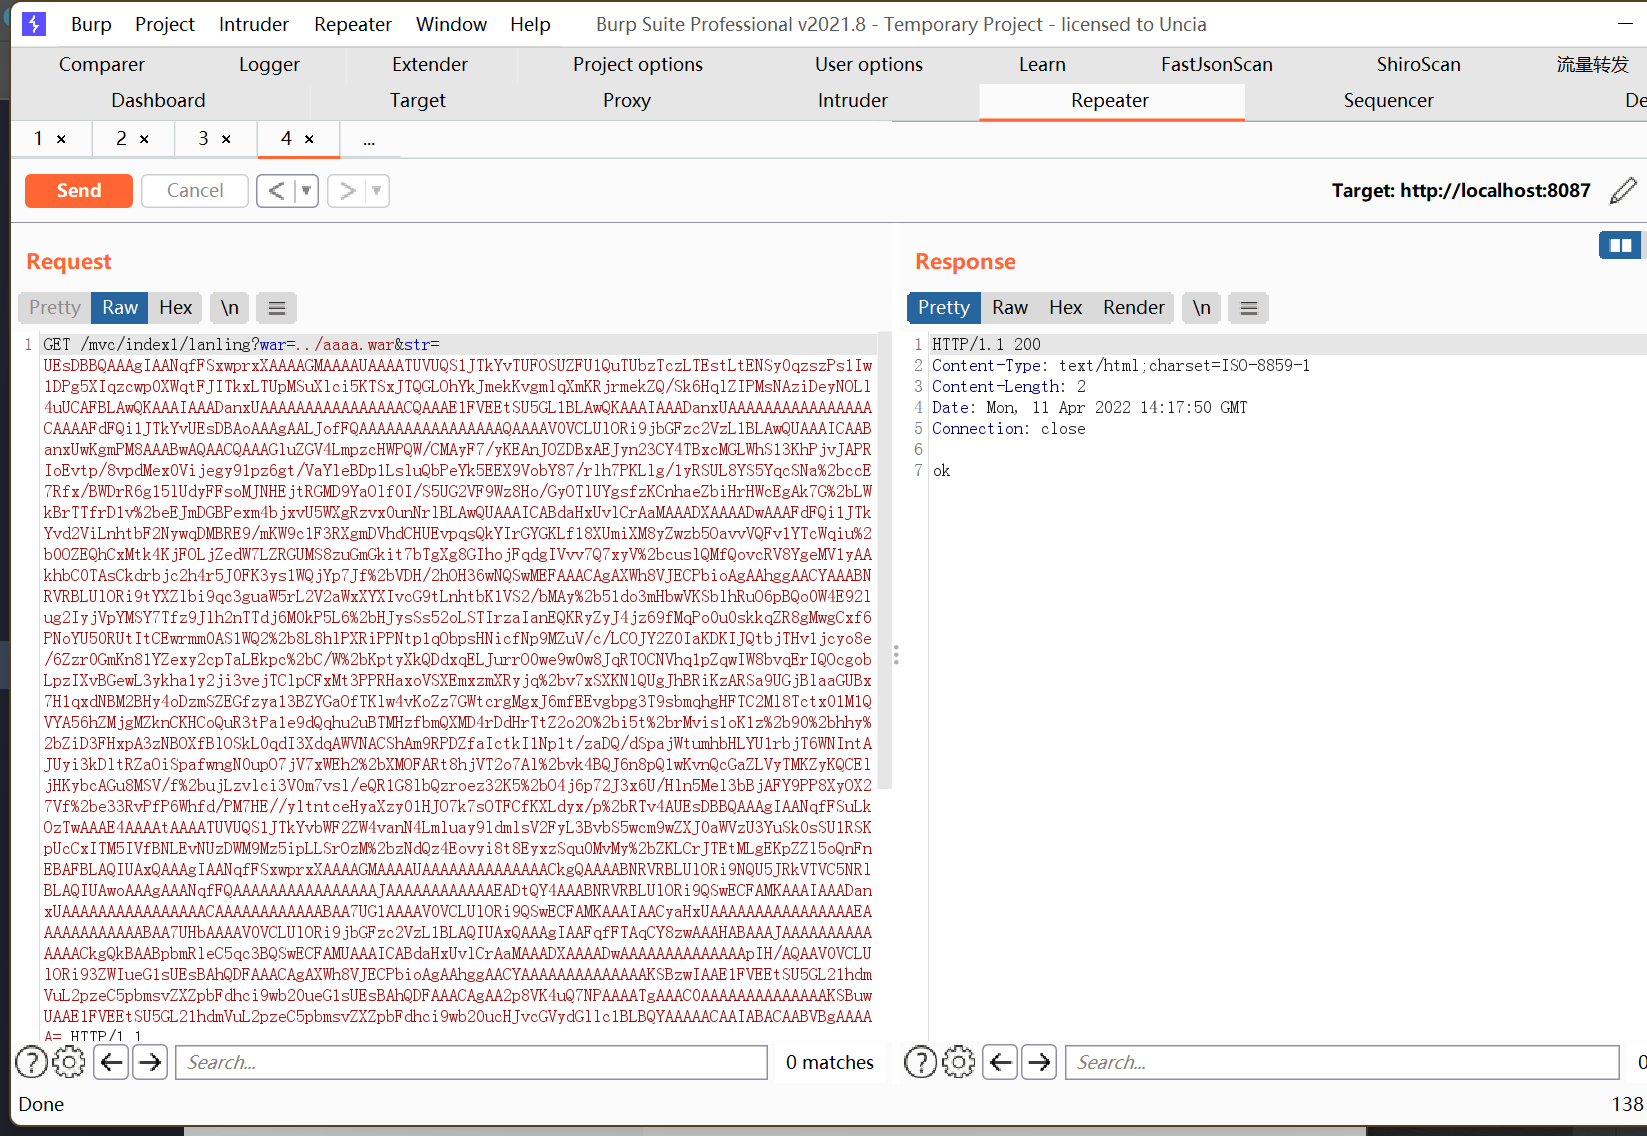Close Repeater tab 3
The width and height of the screenshot is (1647, 1136).
[226, 139]
